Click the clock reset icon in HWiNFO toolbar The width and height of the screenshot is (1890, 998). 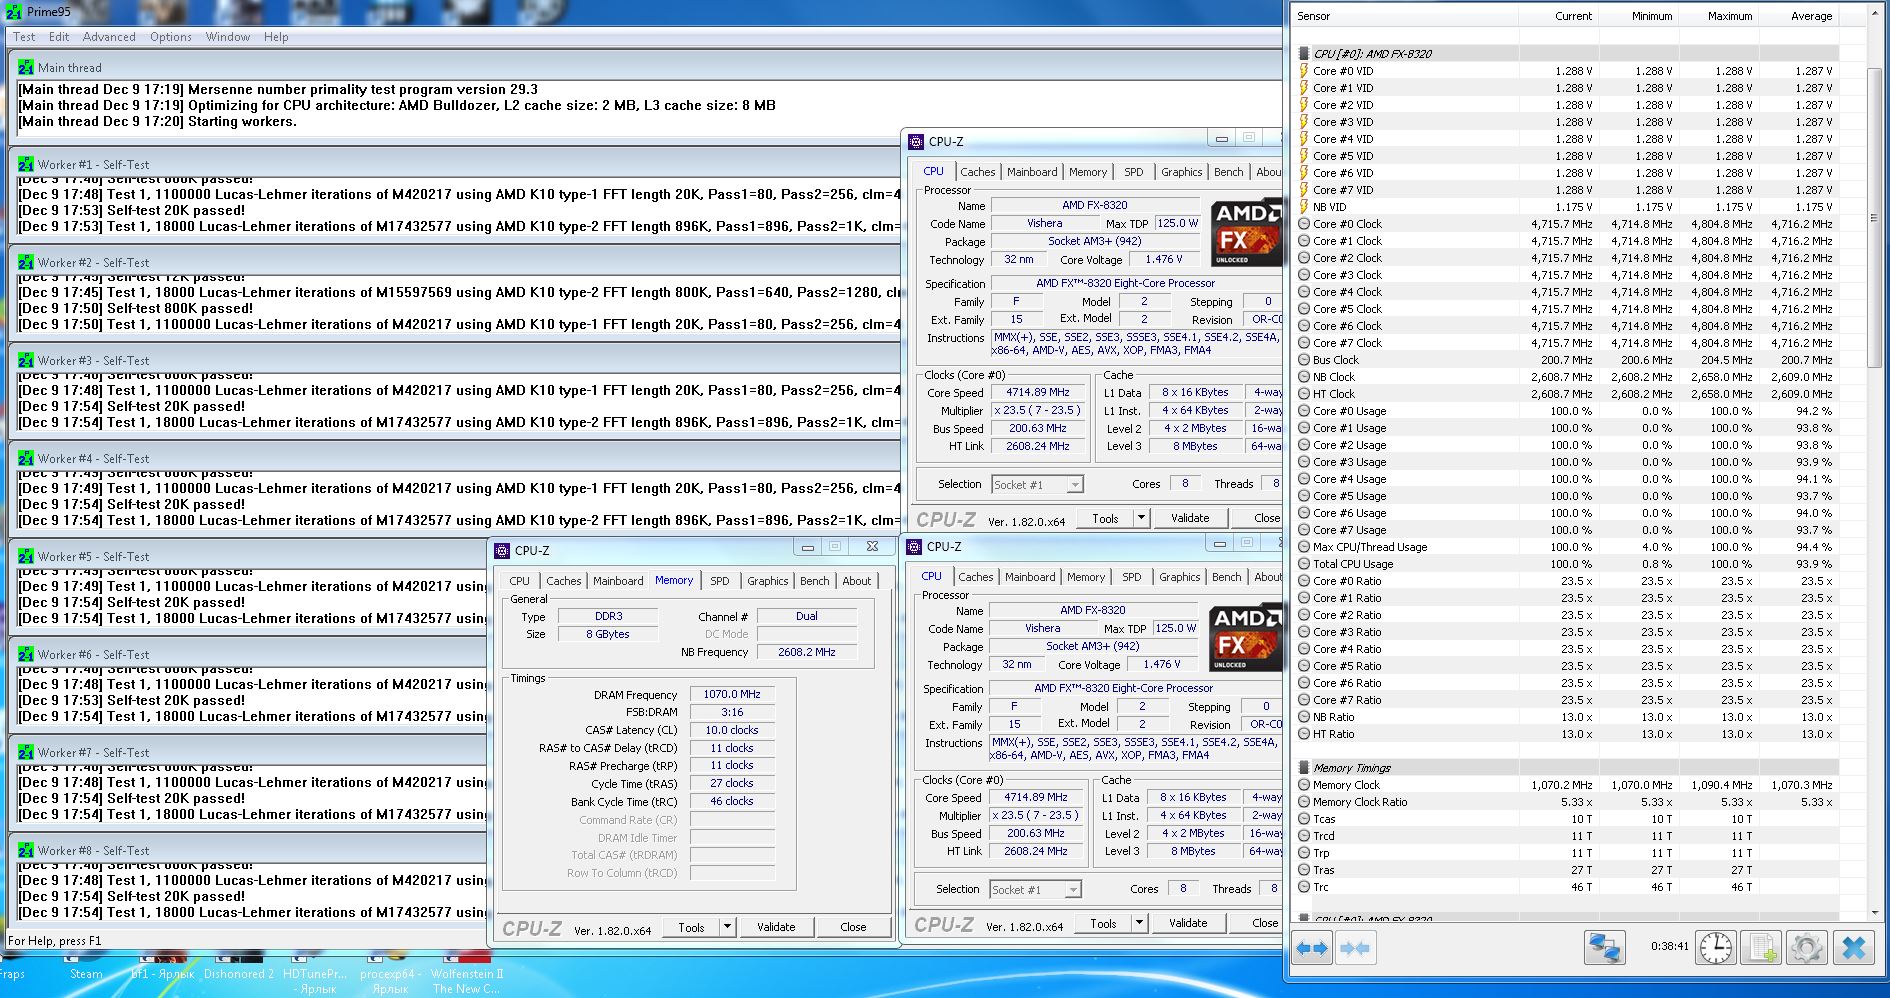pyautogui.click(x=1716, y=947)
